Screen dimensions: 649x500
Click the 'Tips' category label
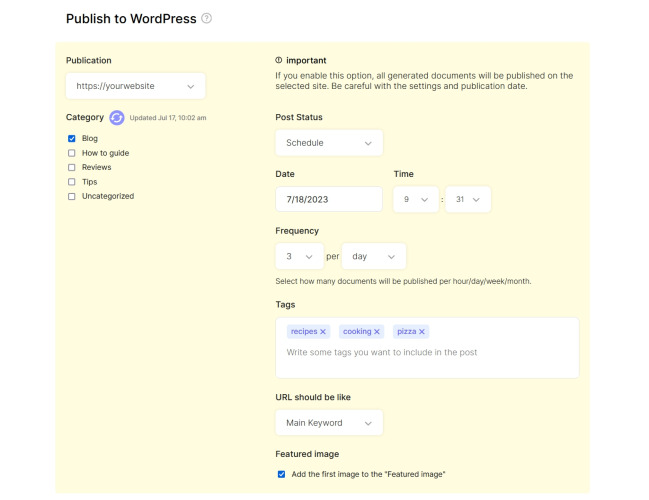click(89, 182)
